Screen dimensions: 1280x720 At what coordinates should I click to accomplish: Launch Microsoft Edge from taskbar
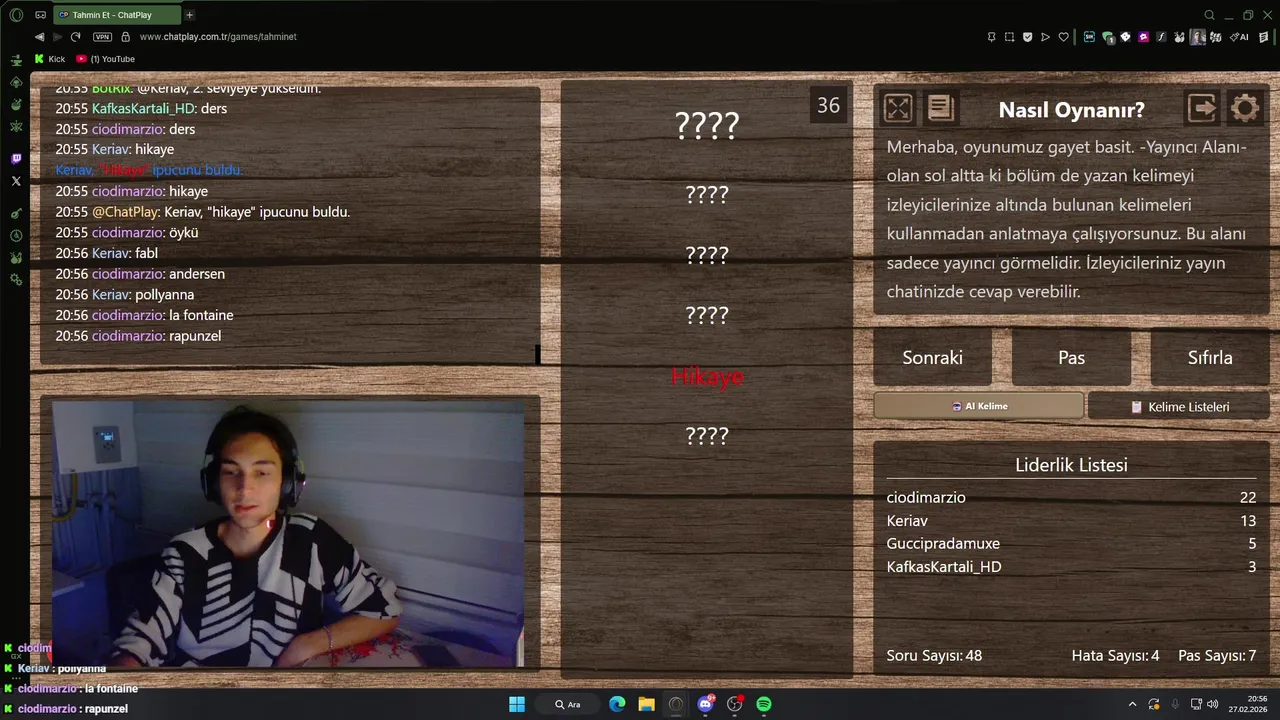[x=617, y=704]
